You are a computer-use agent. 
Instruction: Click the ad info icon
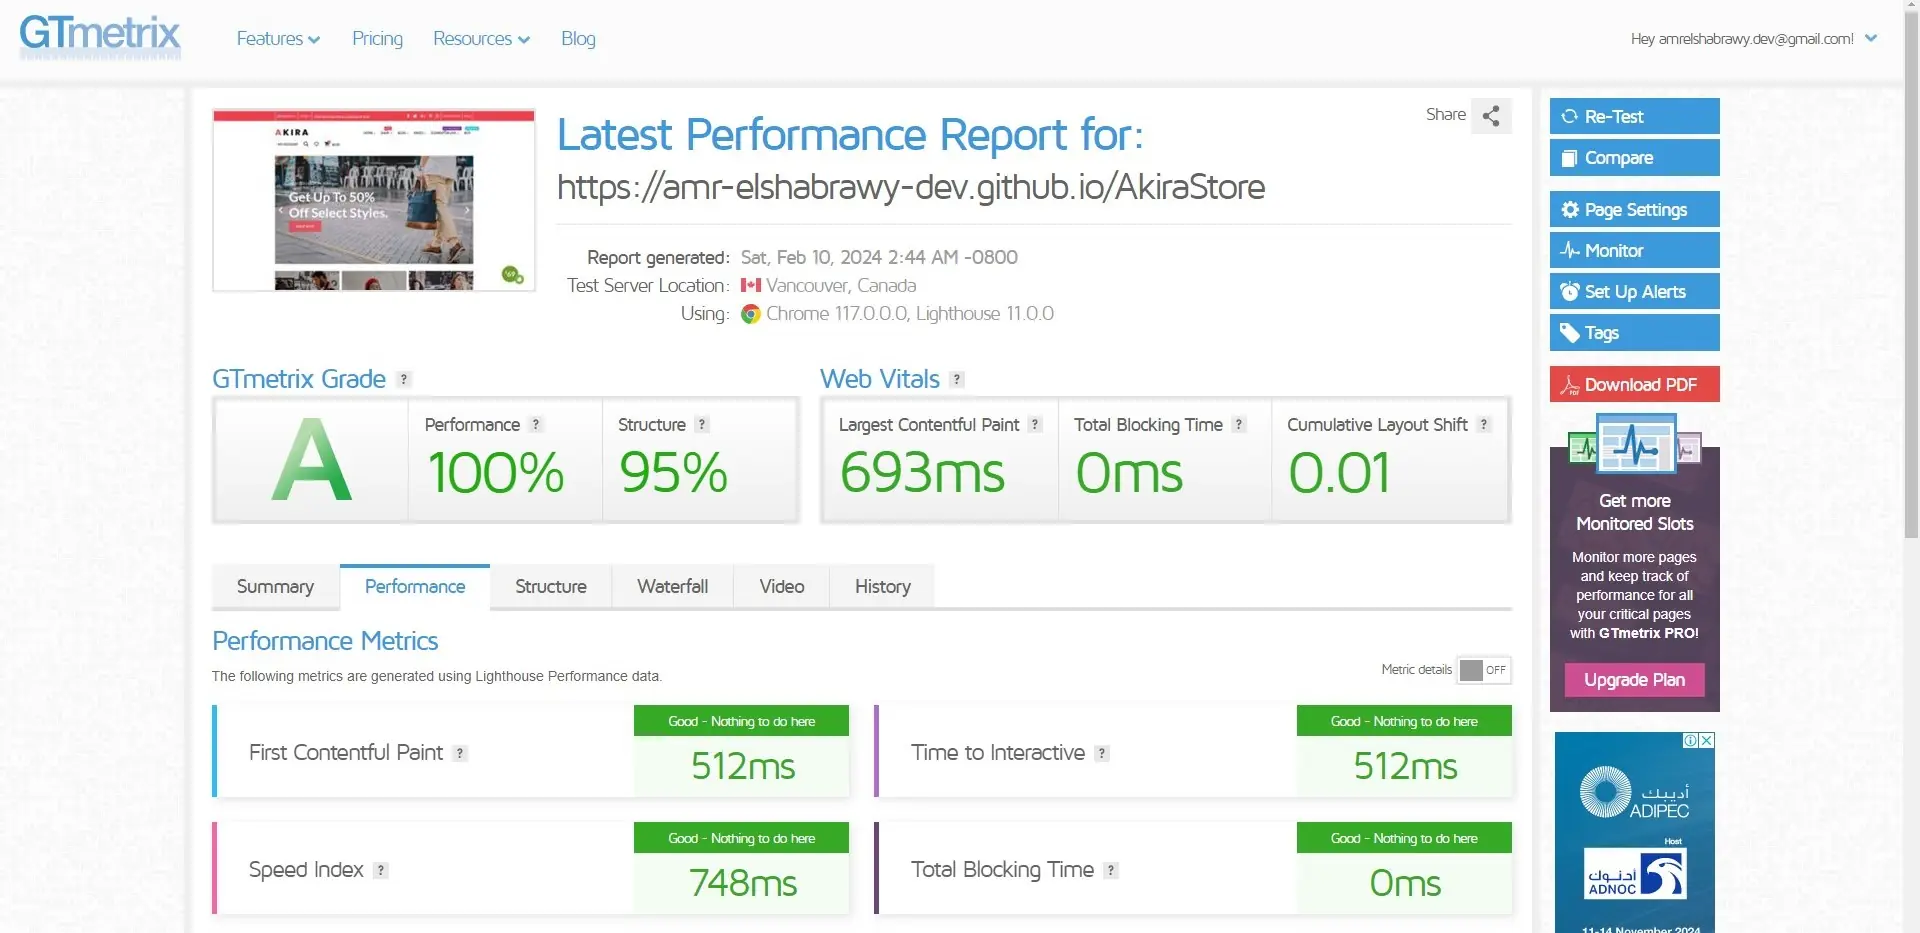[x=1691, y=740]
